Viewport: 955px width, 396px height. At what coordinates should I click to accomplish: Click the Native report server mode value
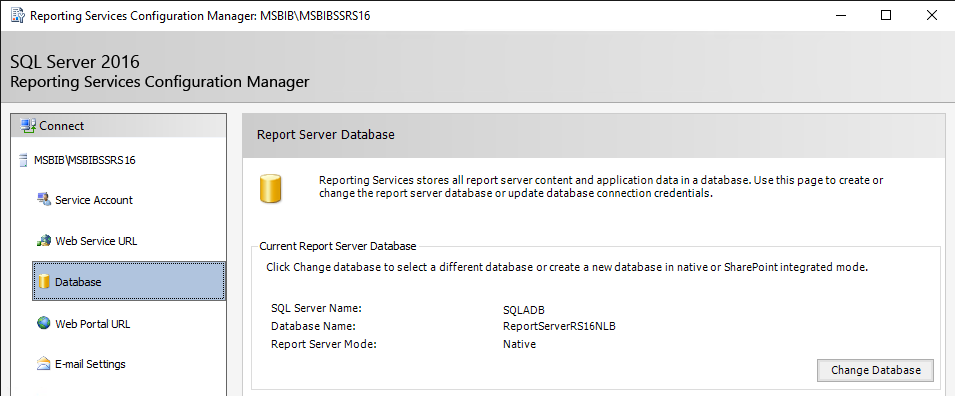coord(520,344)
